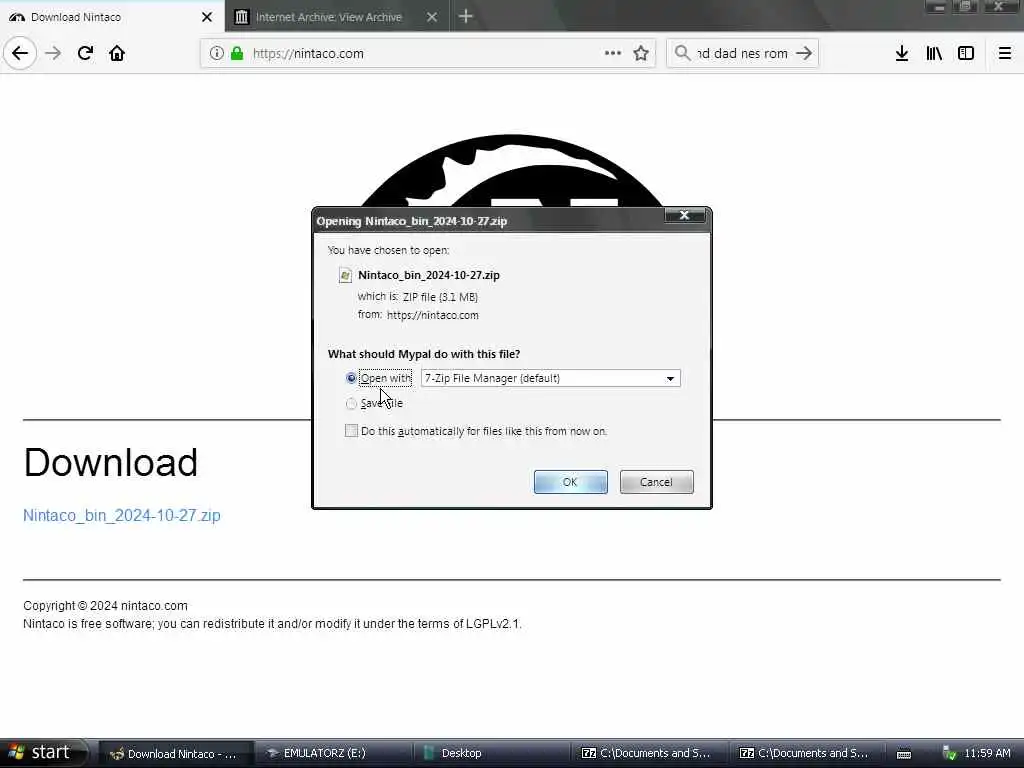Cancel the file opening dialog
The image size is (1024, 768).
pyautogui.click(x=656, y=482)
